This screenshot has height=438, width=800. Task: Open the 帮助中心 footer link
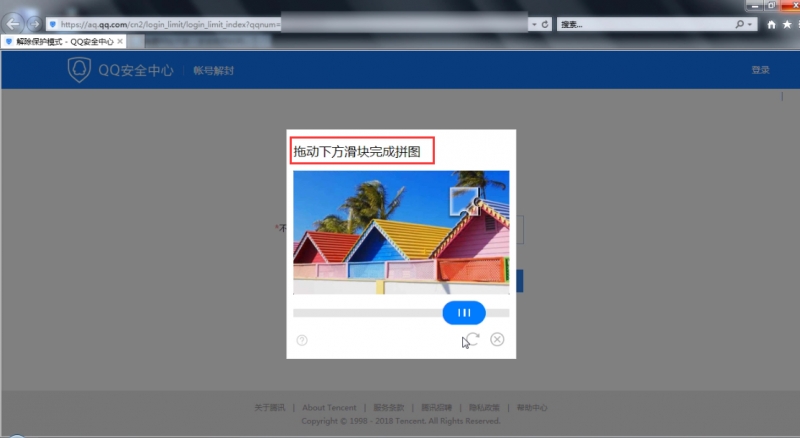pos(532,407)
